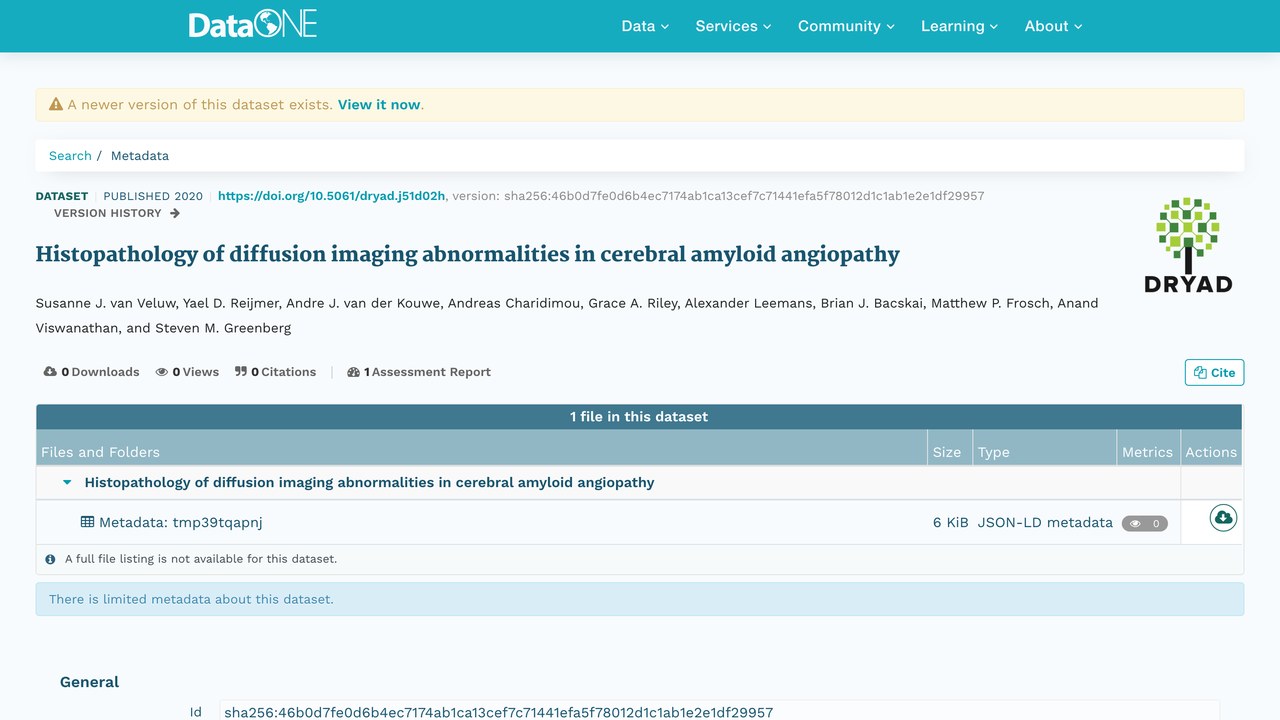1280x720 pixels.
Task: Click the dataset title heading
Action: (x=468, y=254)
